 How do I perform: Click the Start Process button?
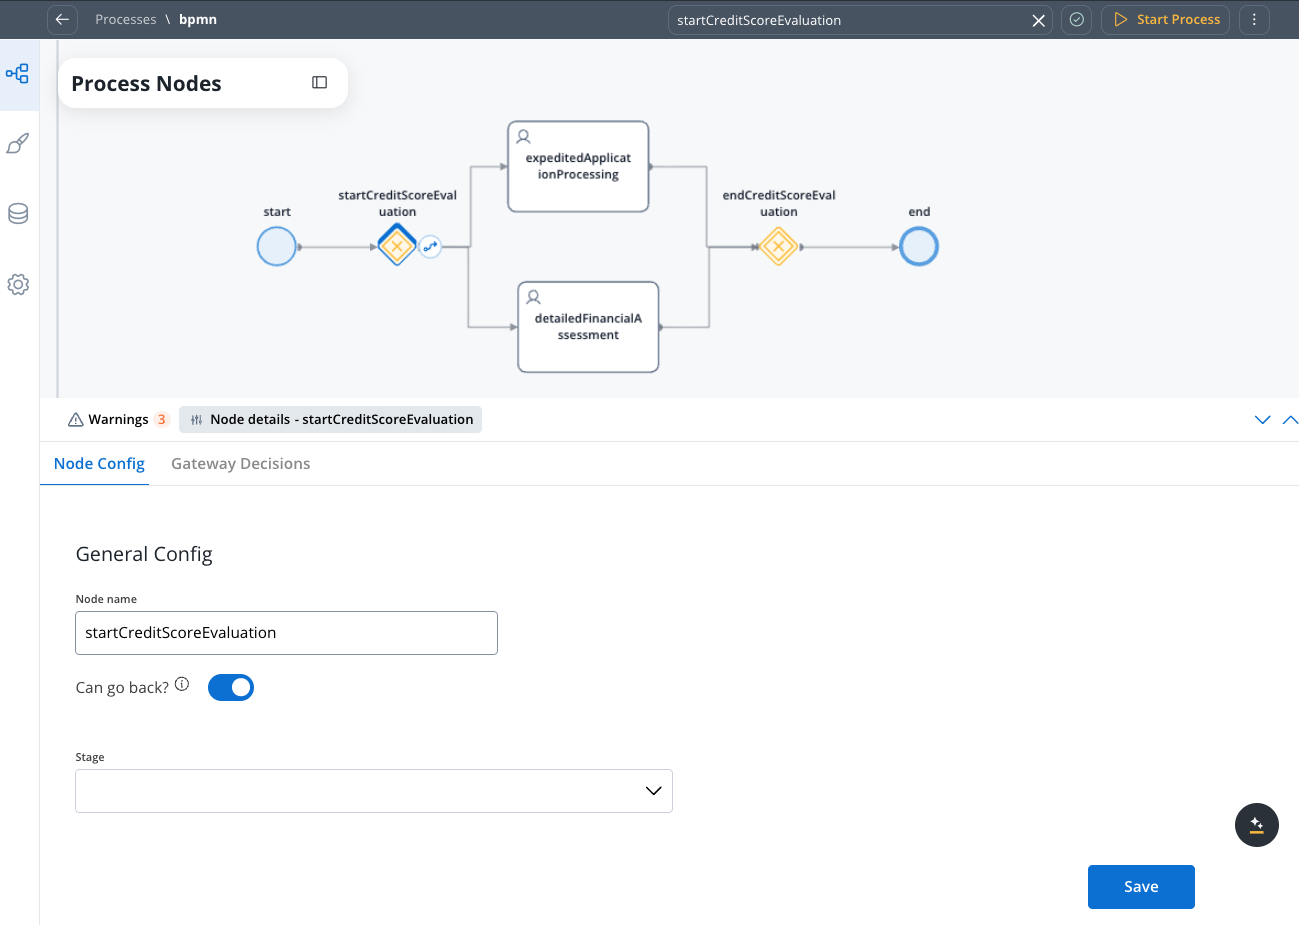coord(1165,19)
